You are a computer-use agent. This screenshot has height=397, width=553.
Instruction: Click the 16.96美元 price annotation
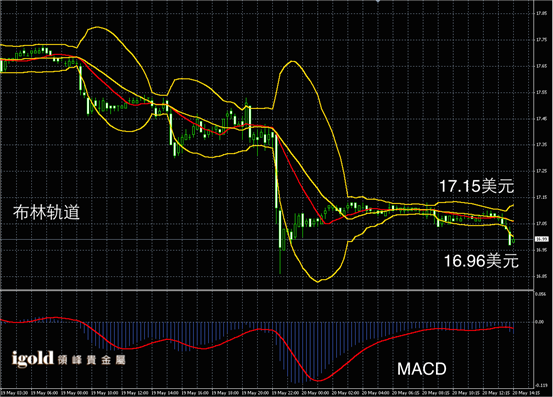[481, 261]
